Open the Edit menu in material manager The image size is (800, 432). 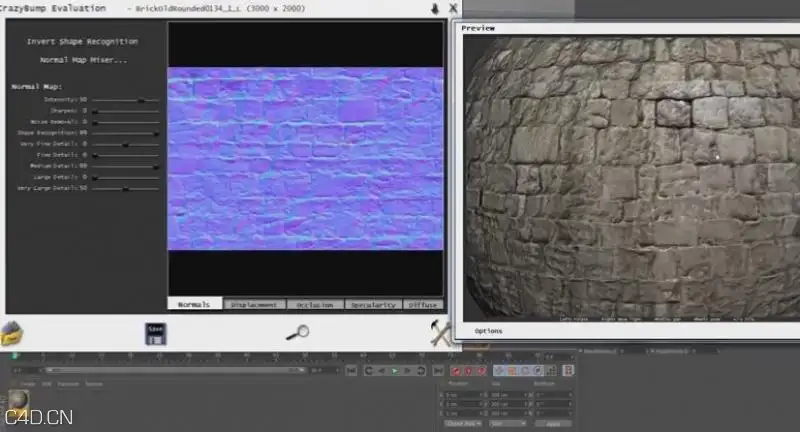46,384
